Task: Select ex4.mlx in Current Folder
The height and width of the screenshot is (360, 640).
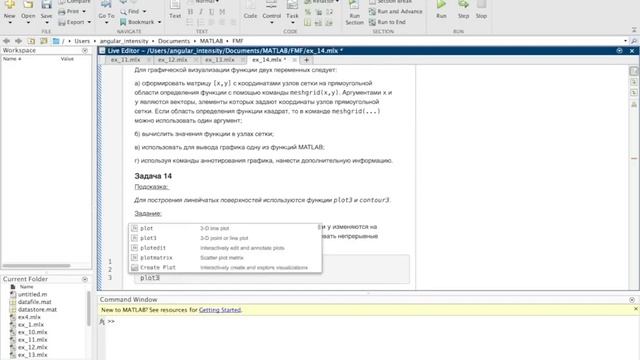Action: 29,317
